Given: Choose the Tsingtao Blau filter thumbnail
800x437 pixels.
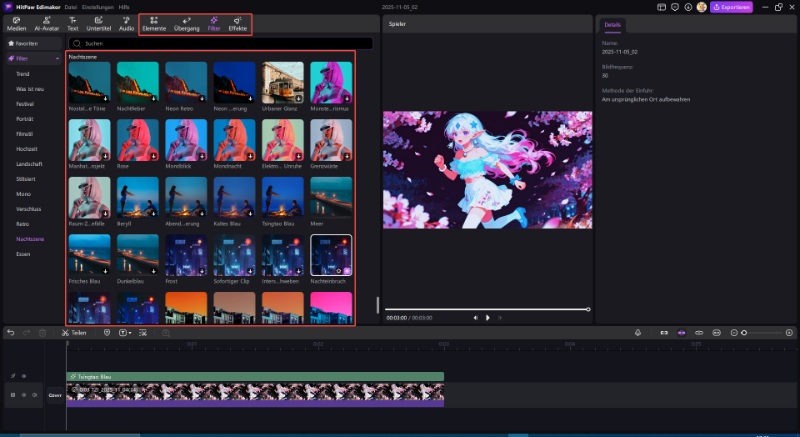Looking at the screenshot, I should click(x=283, y=198).
